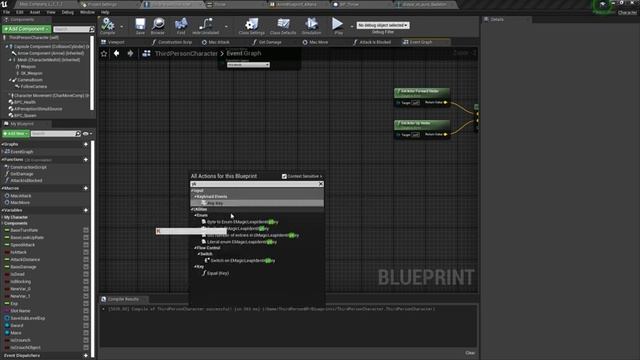Open Class Settings from the toolbar
Viewport: 640px width, 360px height.
pyautogui.click(x=251, y=24)
